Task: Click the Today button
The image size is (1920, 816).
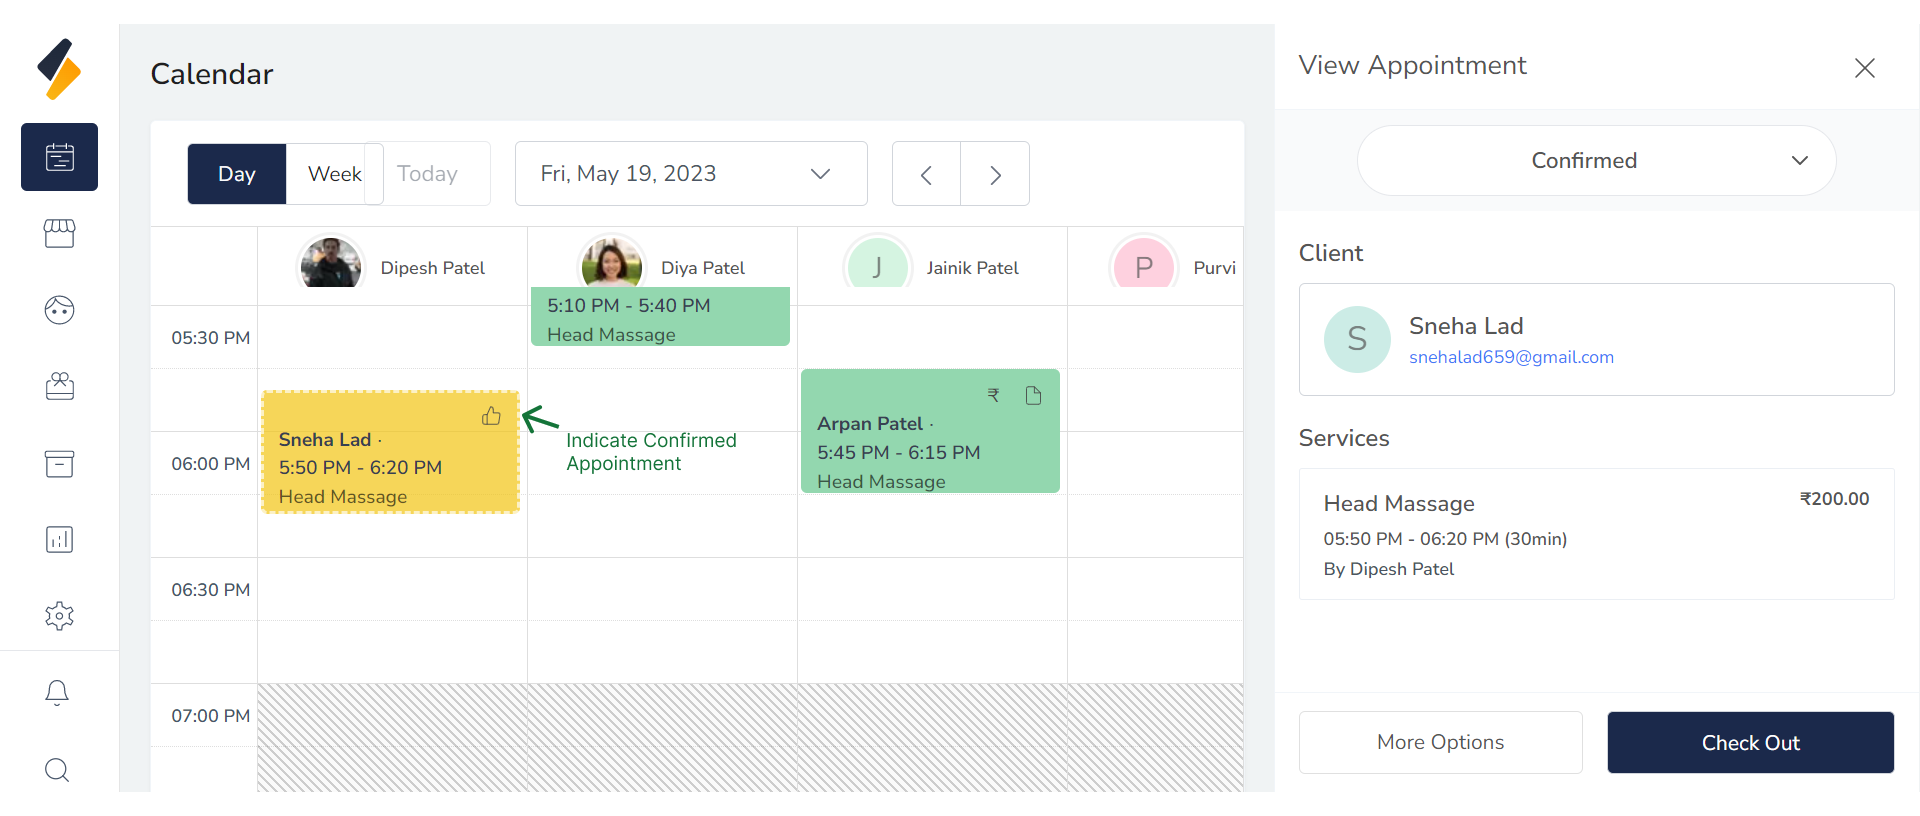Action: pyautogui.click(x=428, y=174)
